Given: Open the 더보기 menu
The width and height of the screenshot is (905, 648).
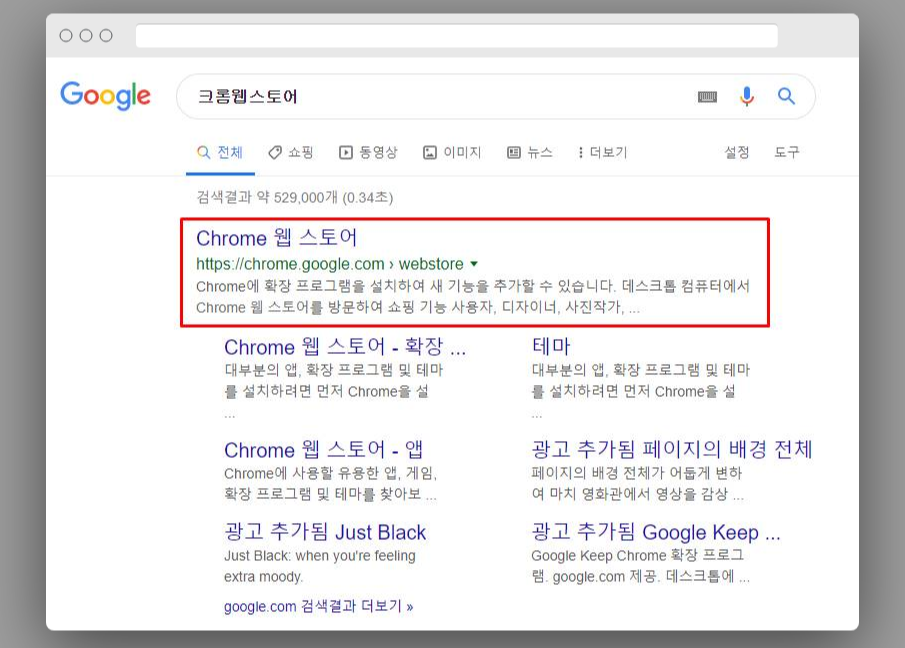Looking at the screenshot, I should pyautogui.click(x=603, y=152).
